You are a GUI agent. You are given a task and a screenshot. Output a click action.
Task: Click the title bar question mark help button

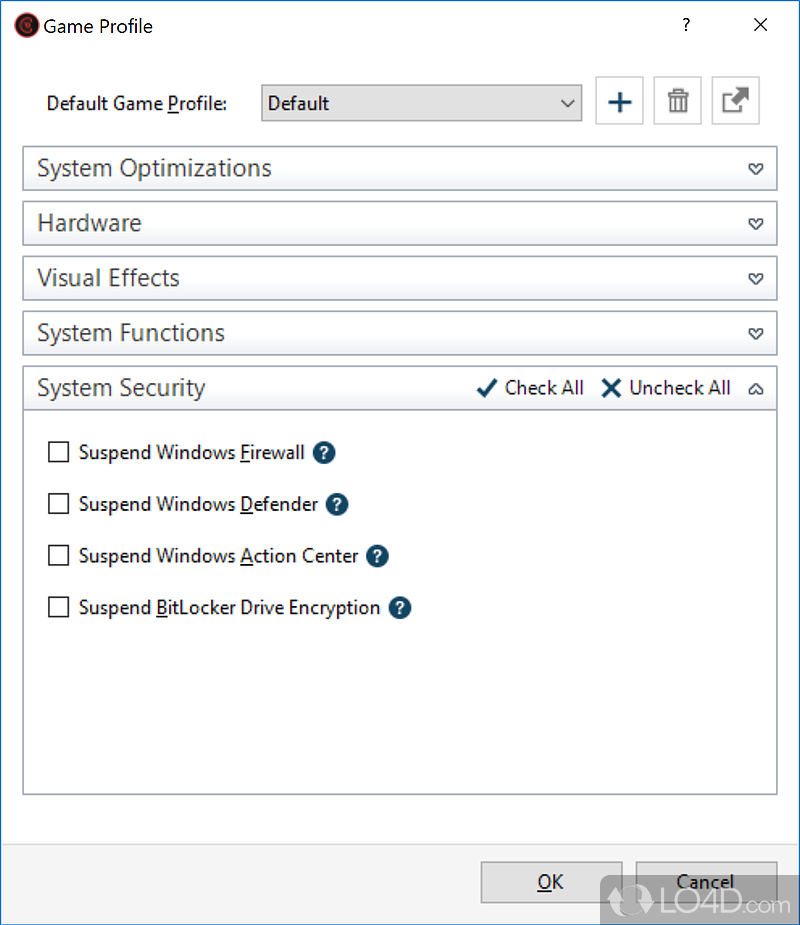pos(686,26)
